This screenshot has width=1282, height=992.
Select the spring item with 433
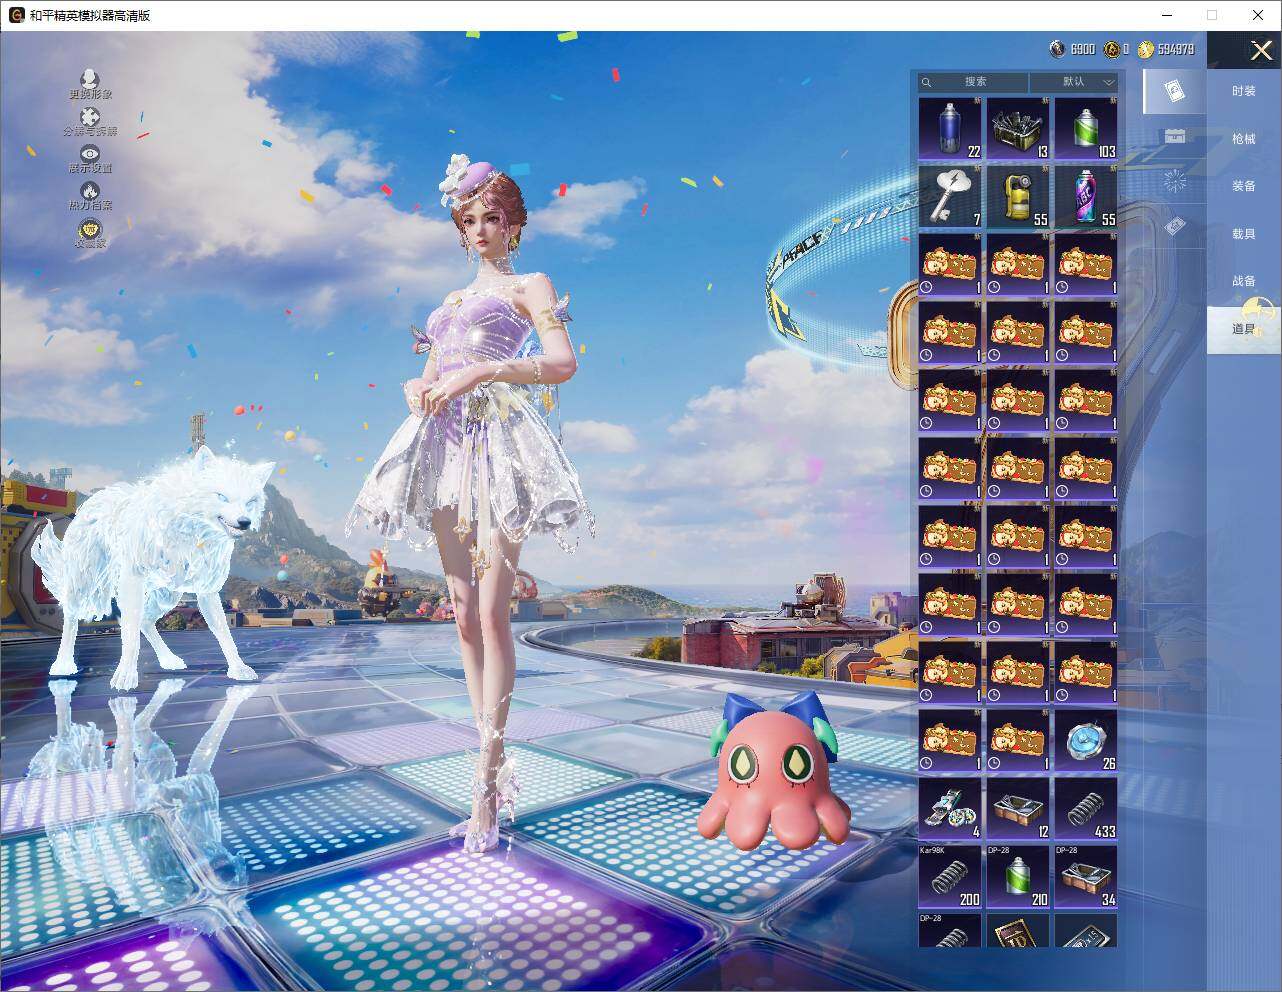(x=1086, y=809)
